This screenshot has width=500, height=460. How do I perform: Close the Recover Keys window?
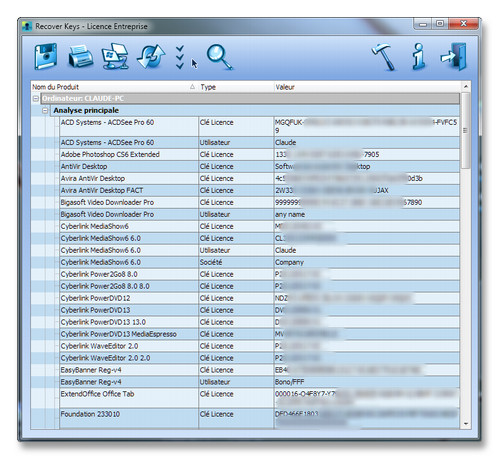click(463, 24)
